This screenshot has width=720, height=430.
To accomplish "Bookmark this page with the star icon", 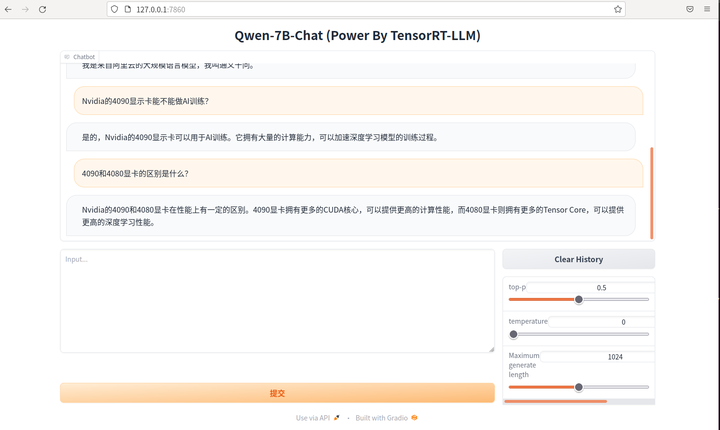I will (618, 9).
